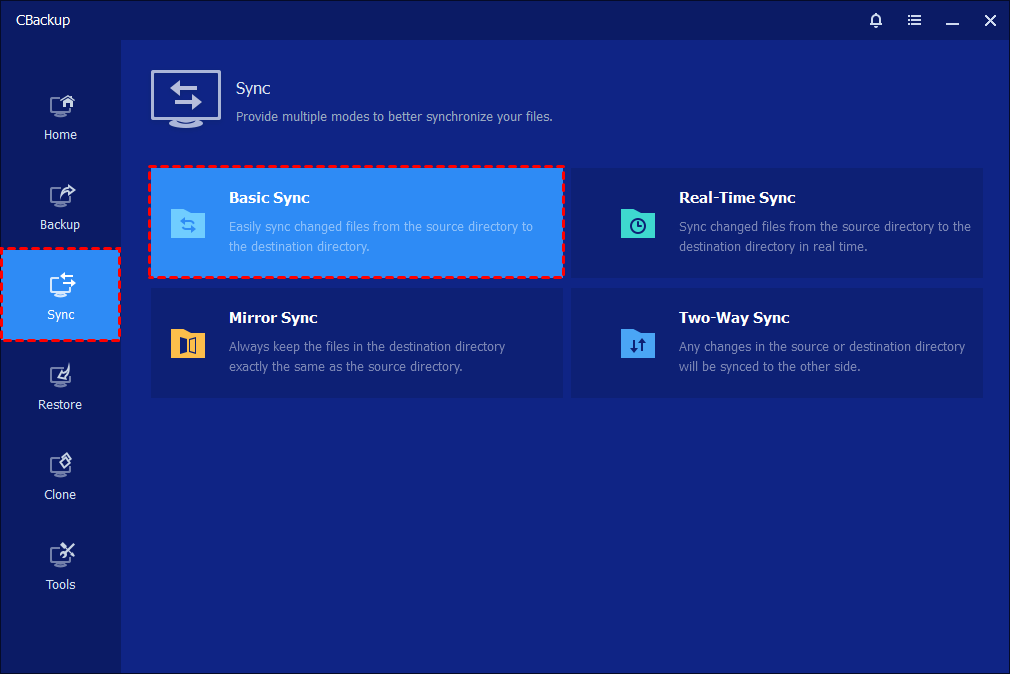Click the Mirror Sync yellow folder icon
The height and width of the screenshot is (674, 1010).
coord(187,343)
